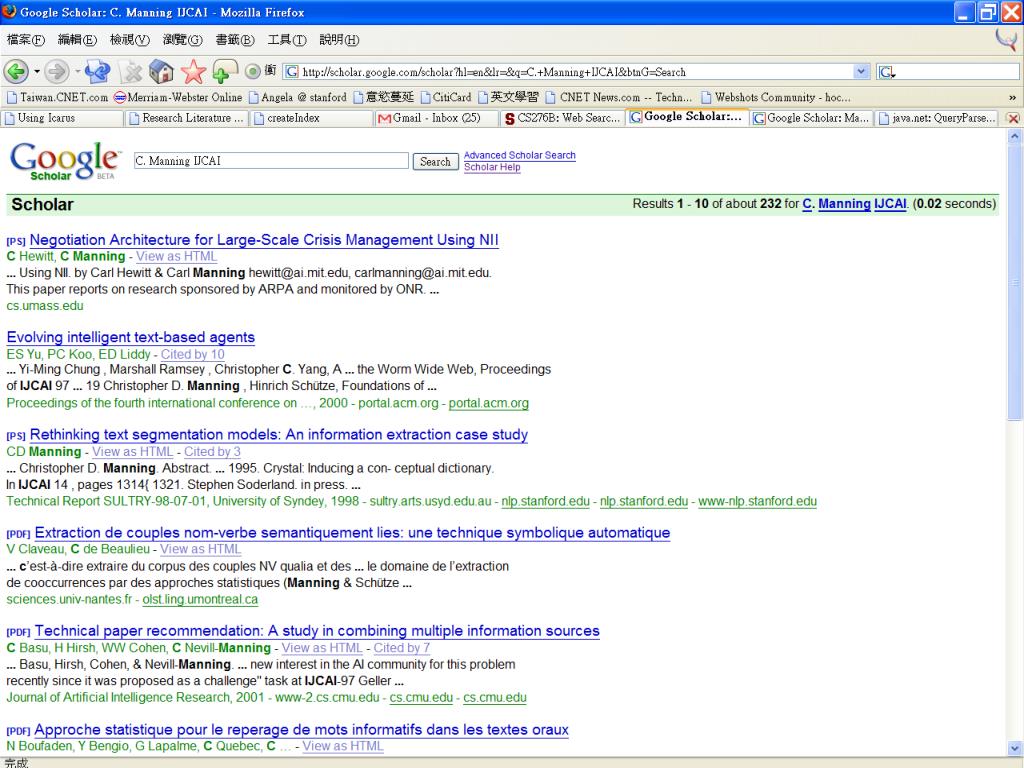Click the grey Forward arrow button
The height and width of the screenshot is (768, 1024).
point(57,71)
